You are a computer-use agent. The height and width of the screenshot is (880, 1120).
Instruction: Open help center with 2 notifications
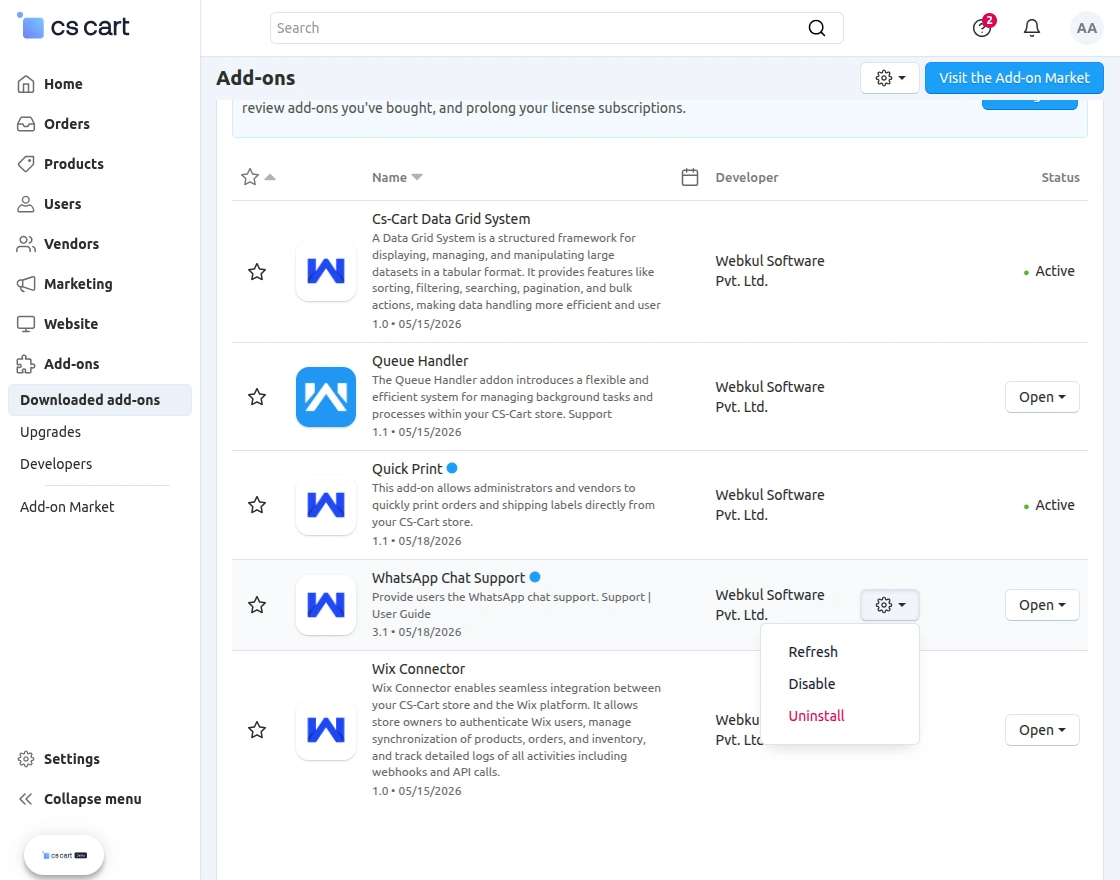982,28
